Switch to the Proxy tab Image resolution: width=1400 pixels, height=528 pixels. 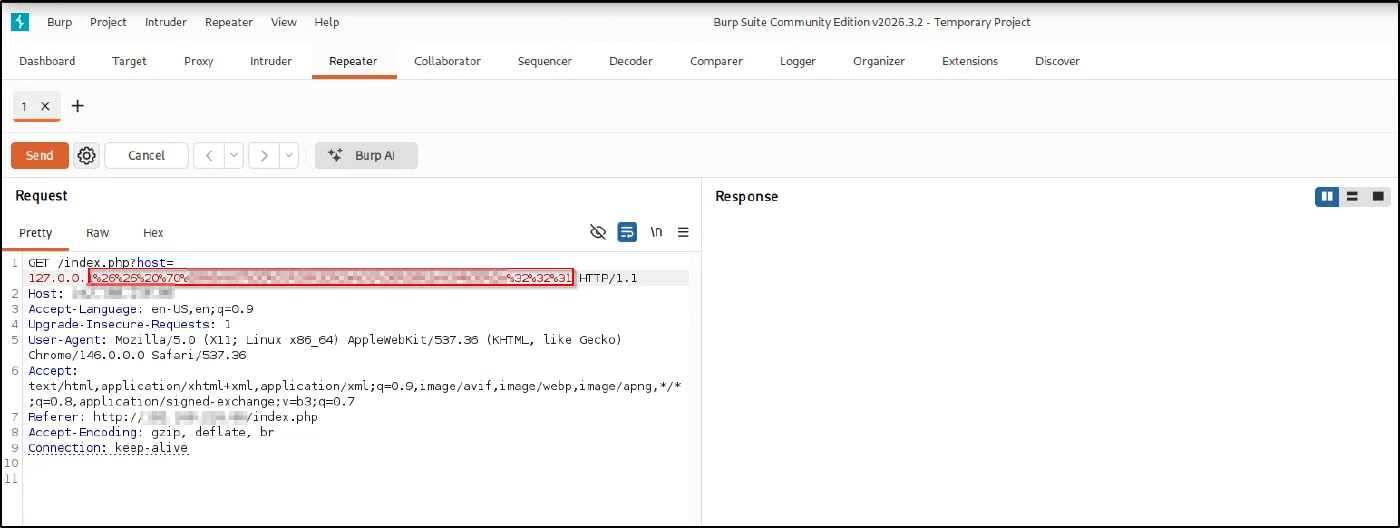[199, 61]
